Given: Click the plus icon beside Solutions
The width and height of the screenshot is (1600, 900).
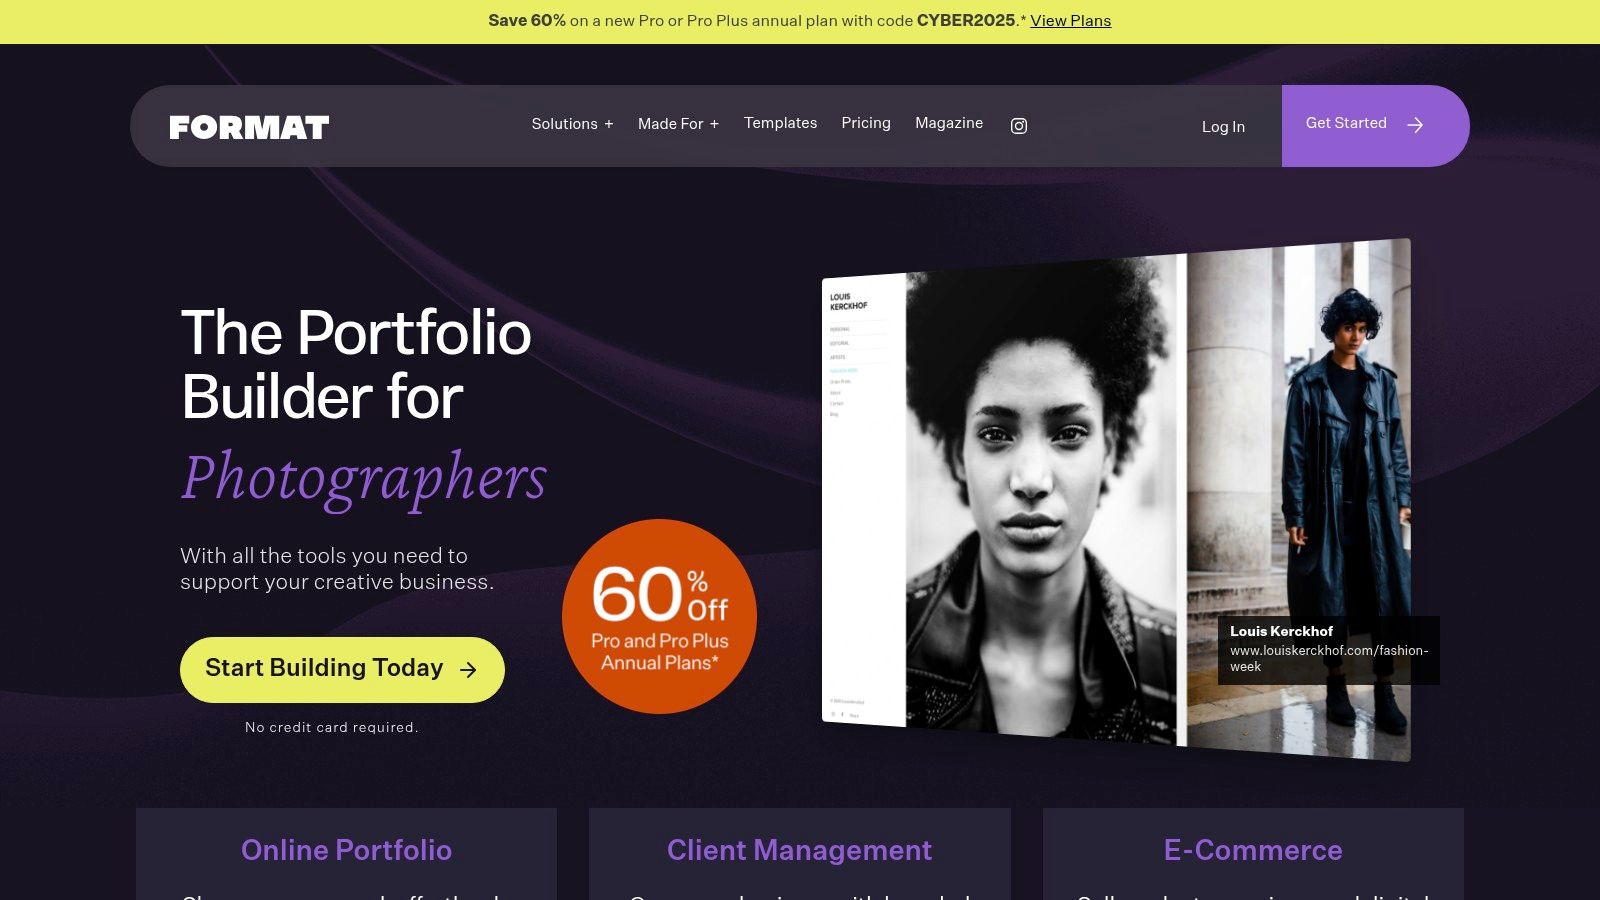Looking at the screenshot, I should pos(608,124).
